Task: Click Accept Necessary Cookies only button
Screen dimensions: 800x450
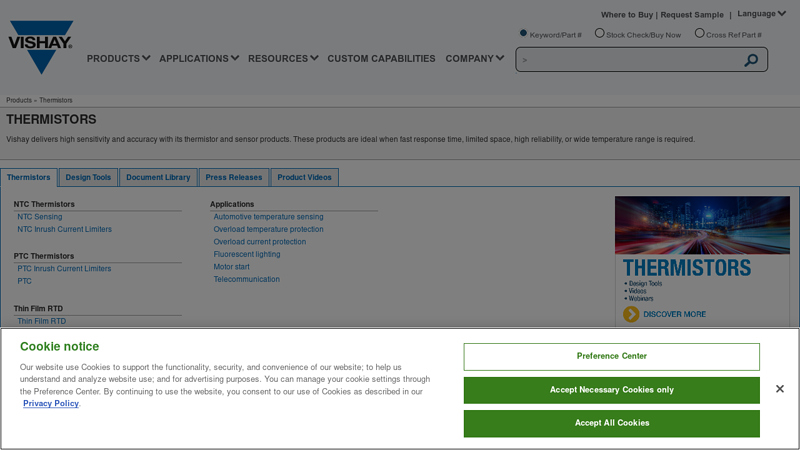Action: tap(612, 390)
